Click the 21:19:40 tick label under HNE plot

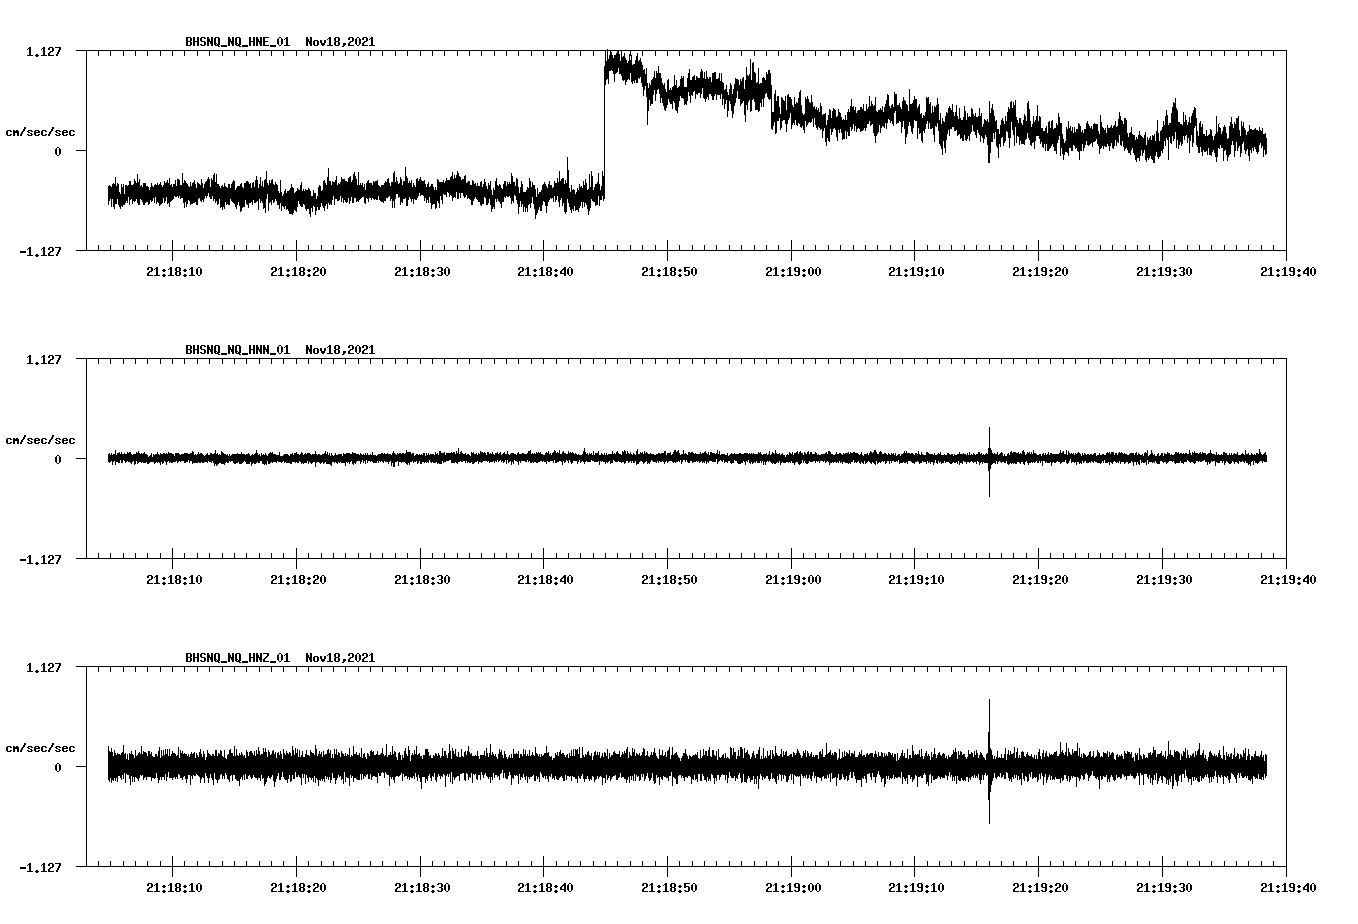tap(1287, 271)
